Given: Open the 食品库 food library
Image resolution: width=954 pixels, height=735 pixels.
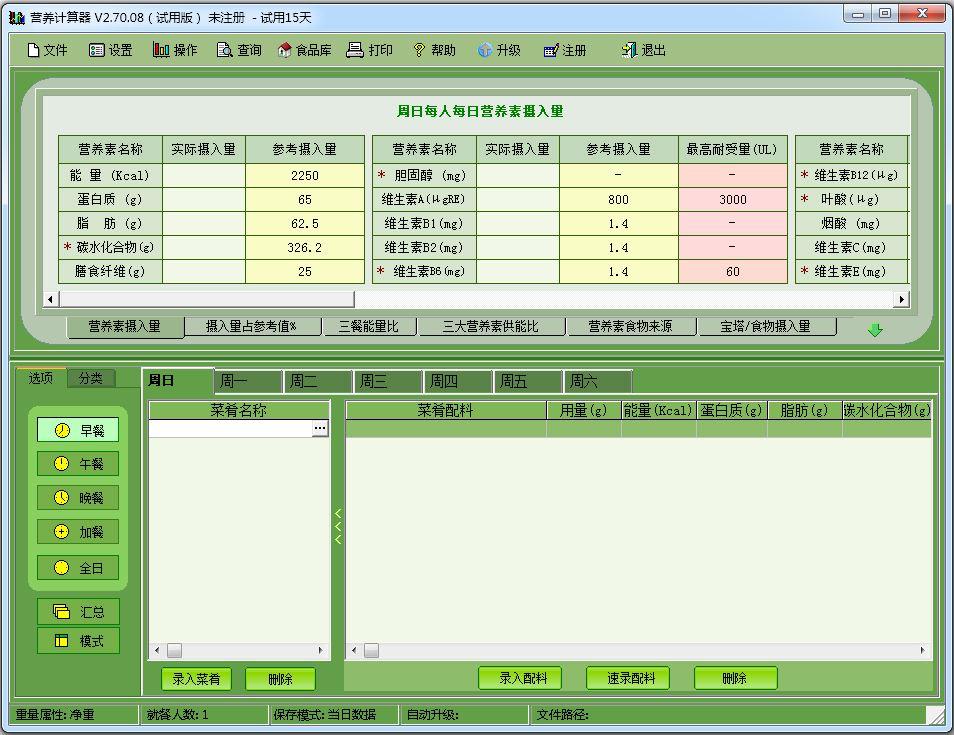Looking at the screenshot, I should [x=304, y=50].
